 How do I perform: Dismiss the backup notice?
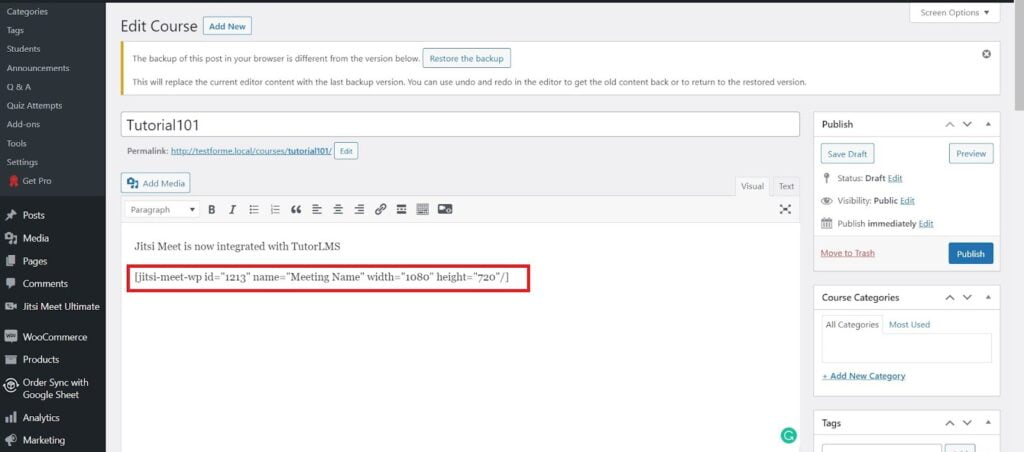tap(986, 54)
